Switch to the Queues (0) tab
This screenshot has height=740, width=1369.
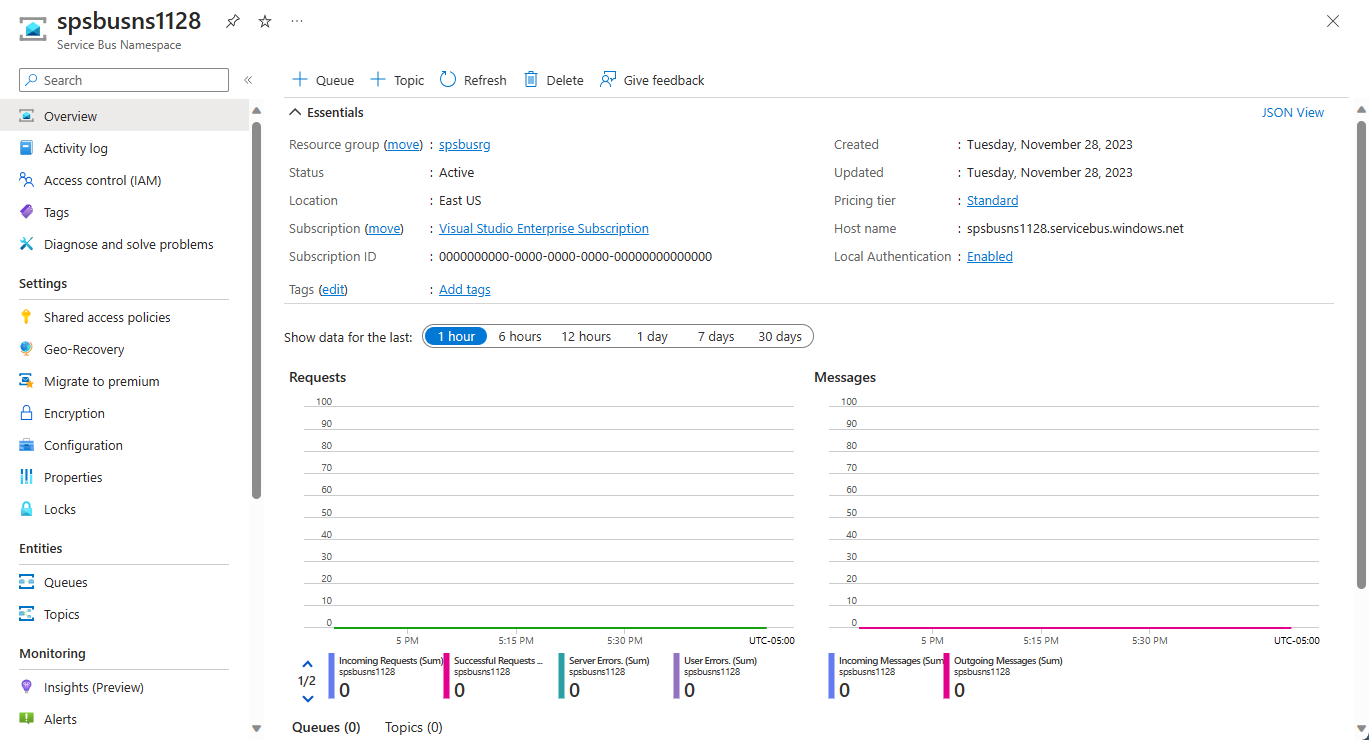(326, 727)
